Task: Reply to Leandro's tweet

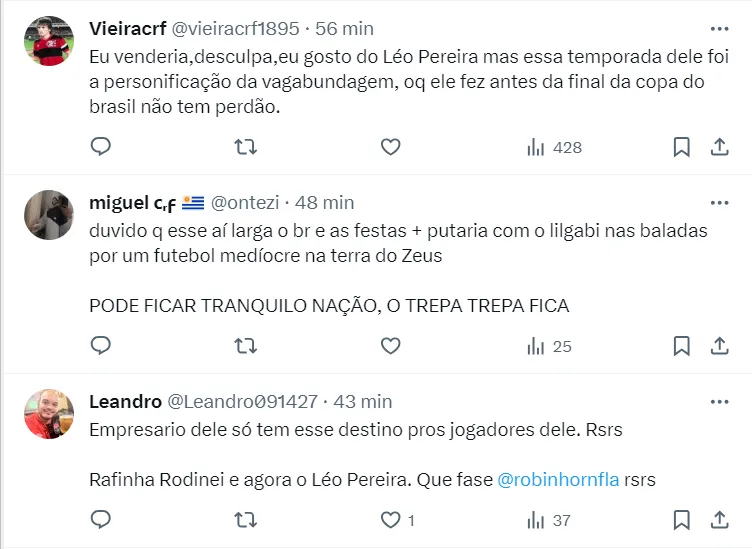Action: point(100,520)
